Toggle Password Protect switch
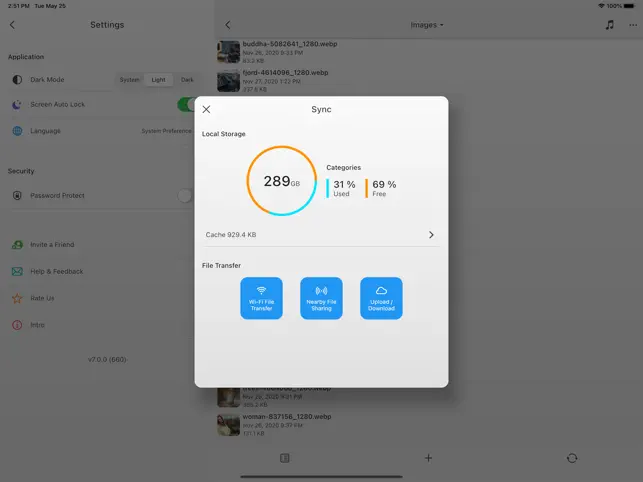The height and width of the screenshot is (482, 643). click(x=185, y=196)
